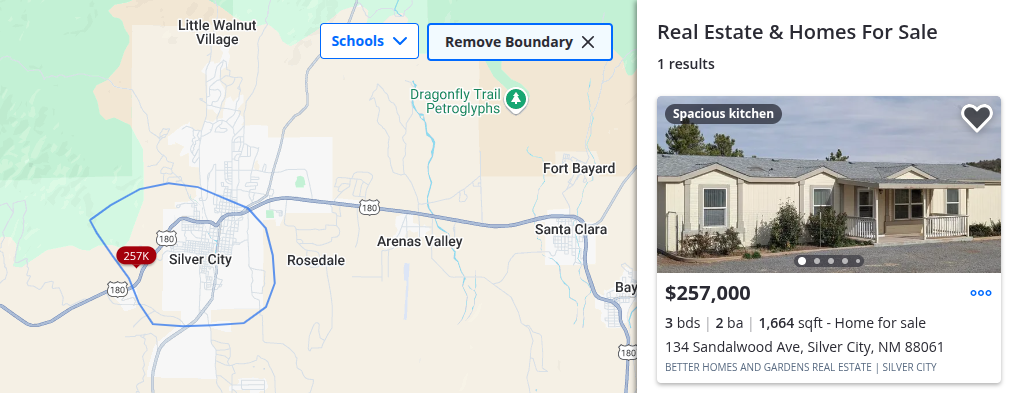Click the Spacious kitchen tag
Screen dimensions: 1010x393
[x=723, y=114]
